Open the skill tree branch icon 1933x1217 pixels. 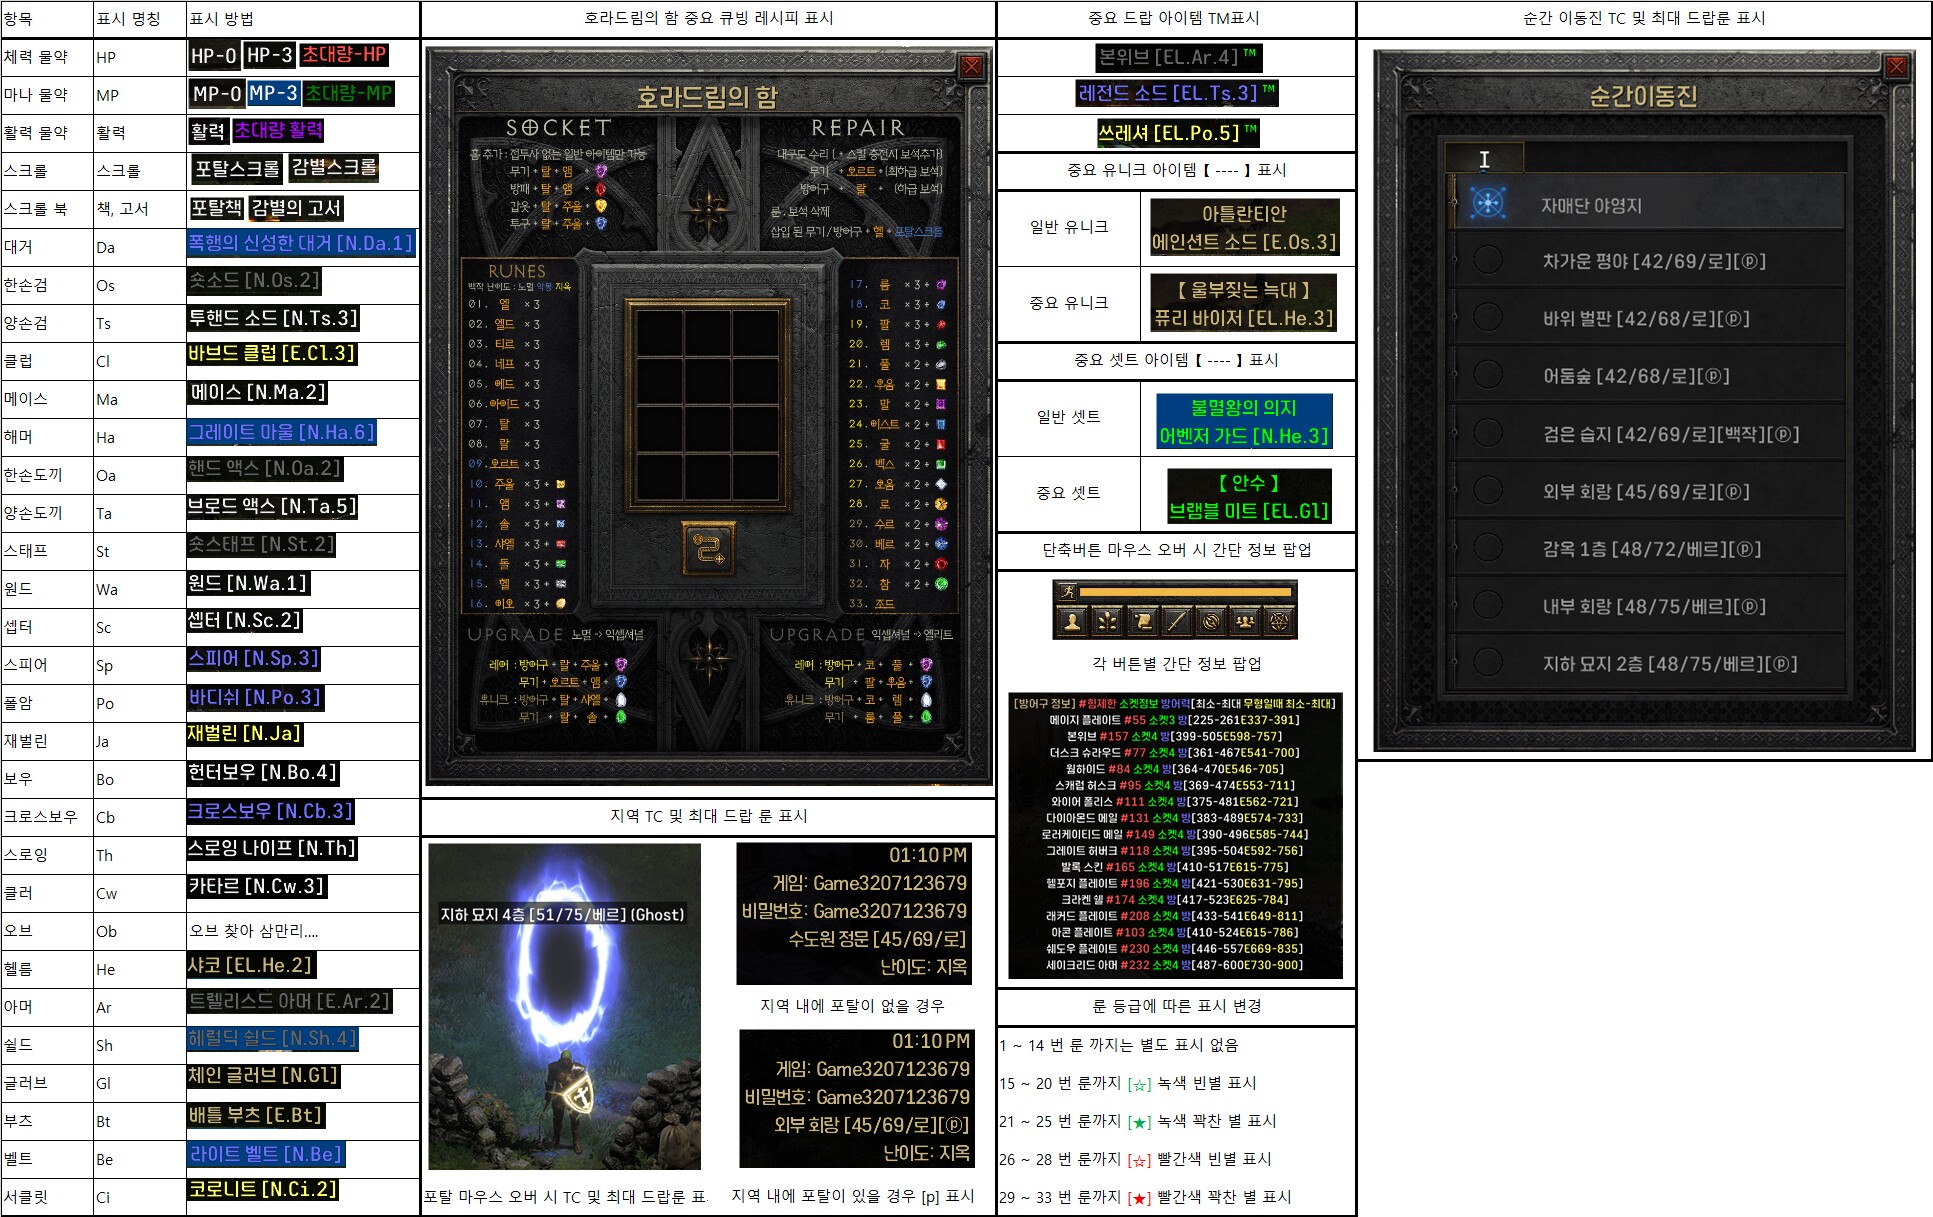click(1107, 622)
